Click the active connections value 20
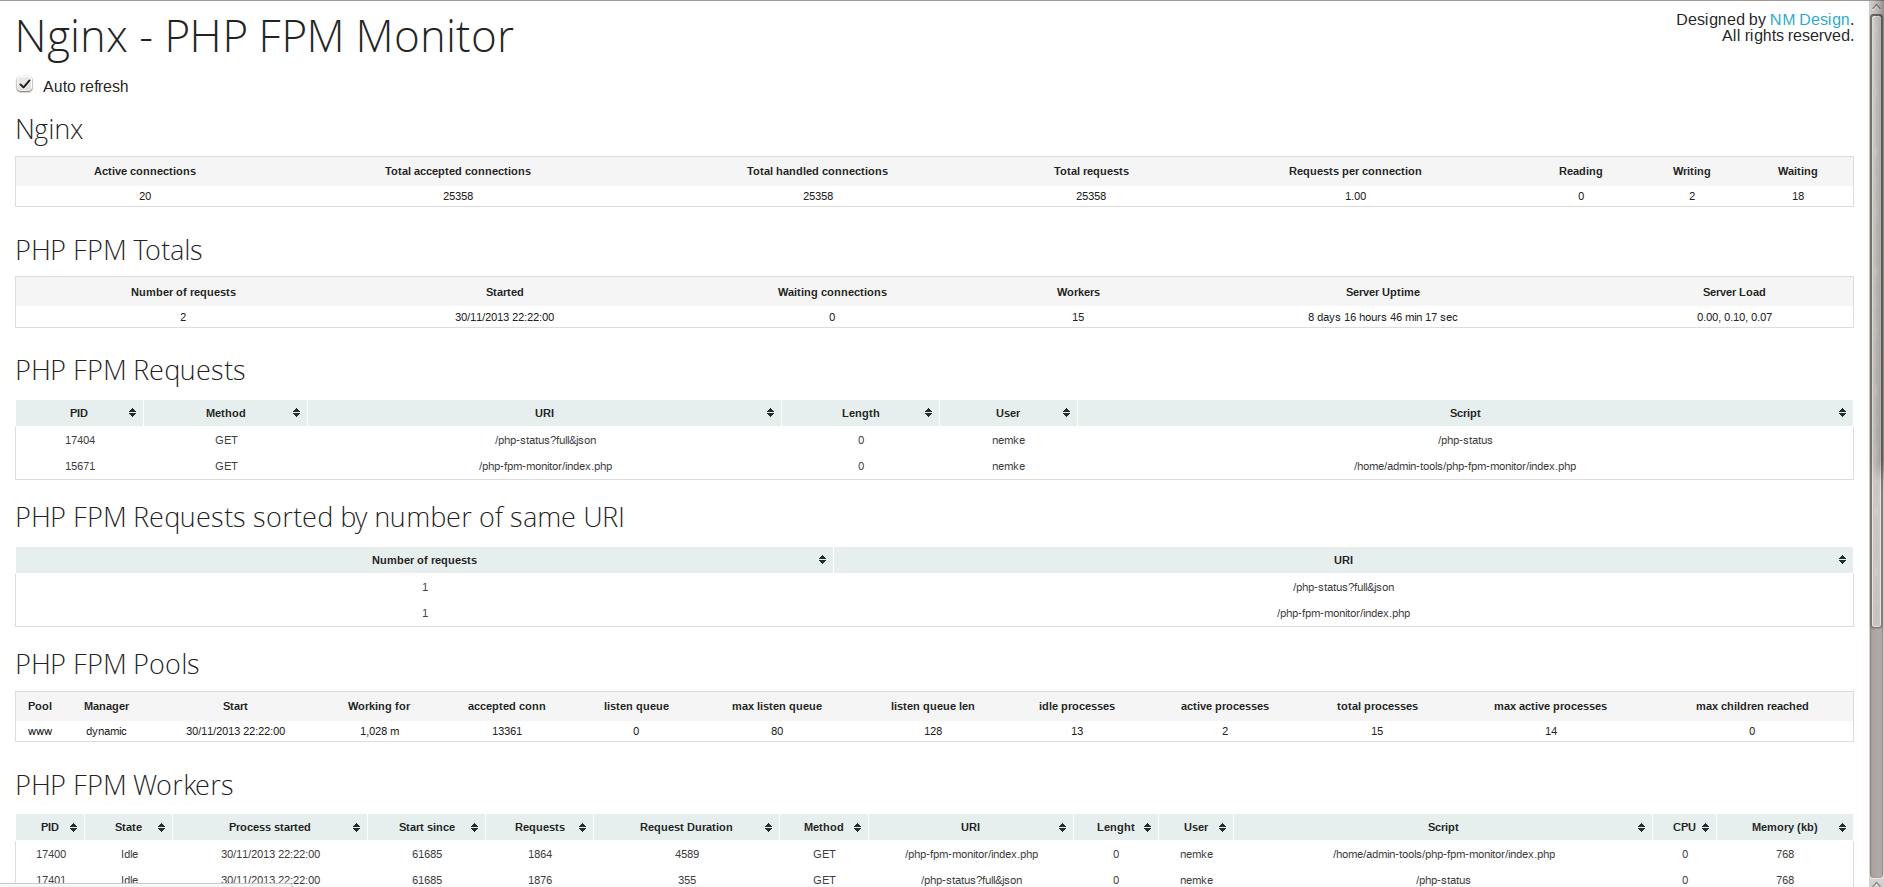 [145, 196]
